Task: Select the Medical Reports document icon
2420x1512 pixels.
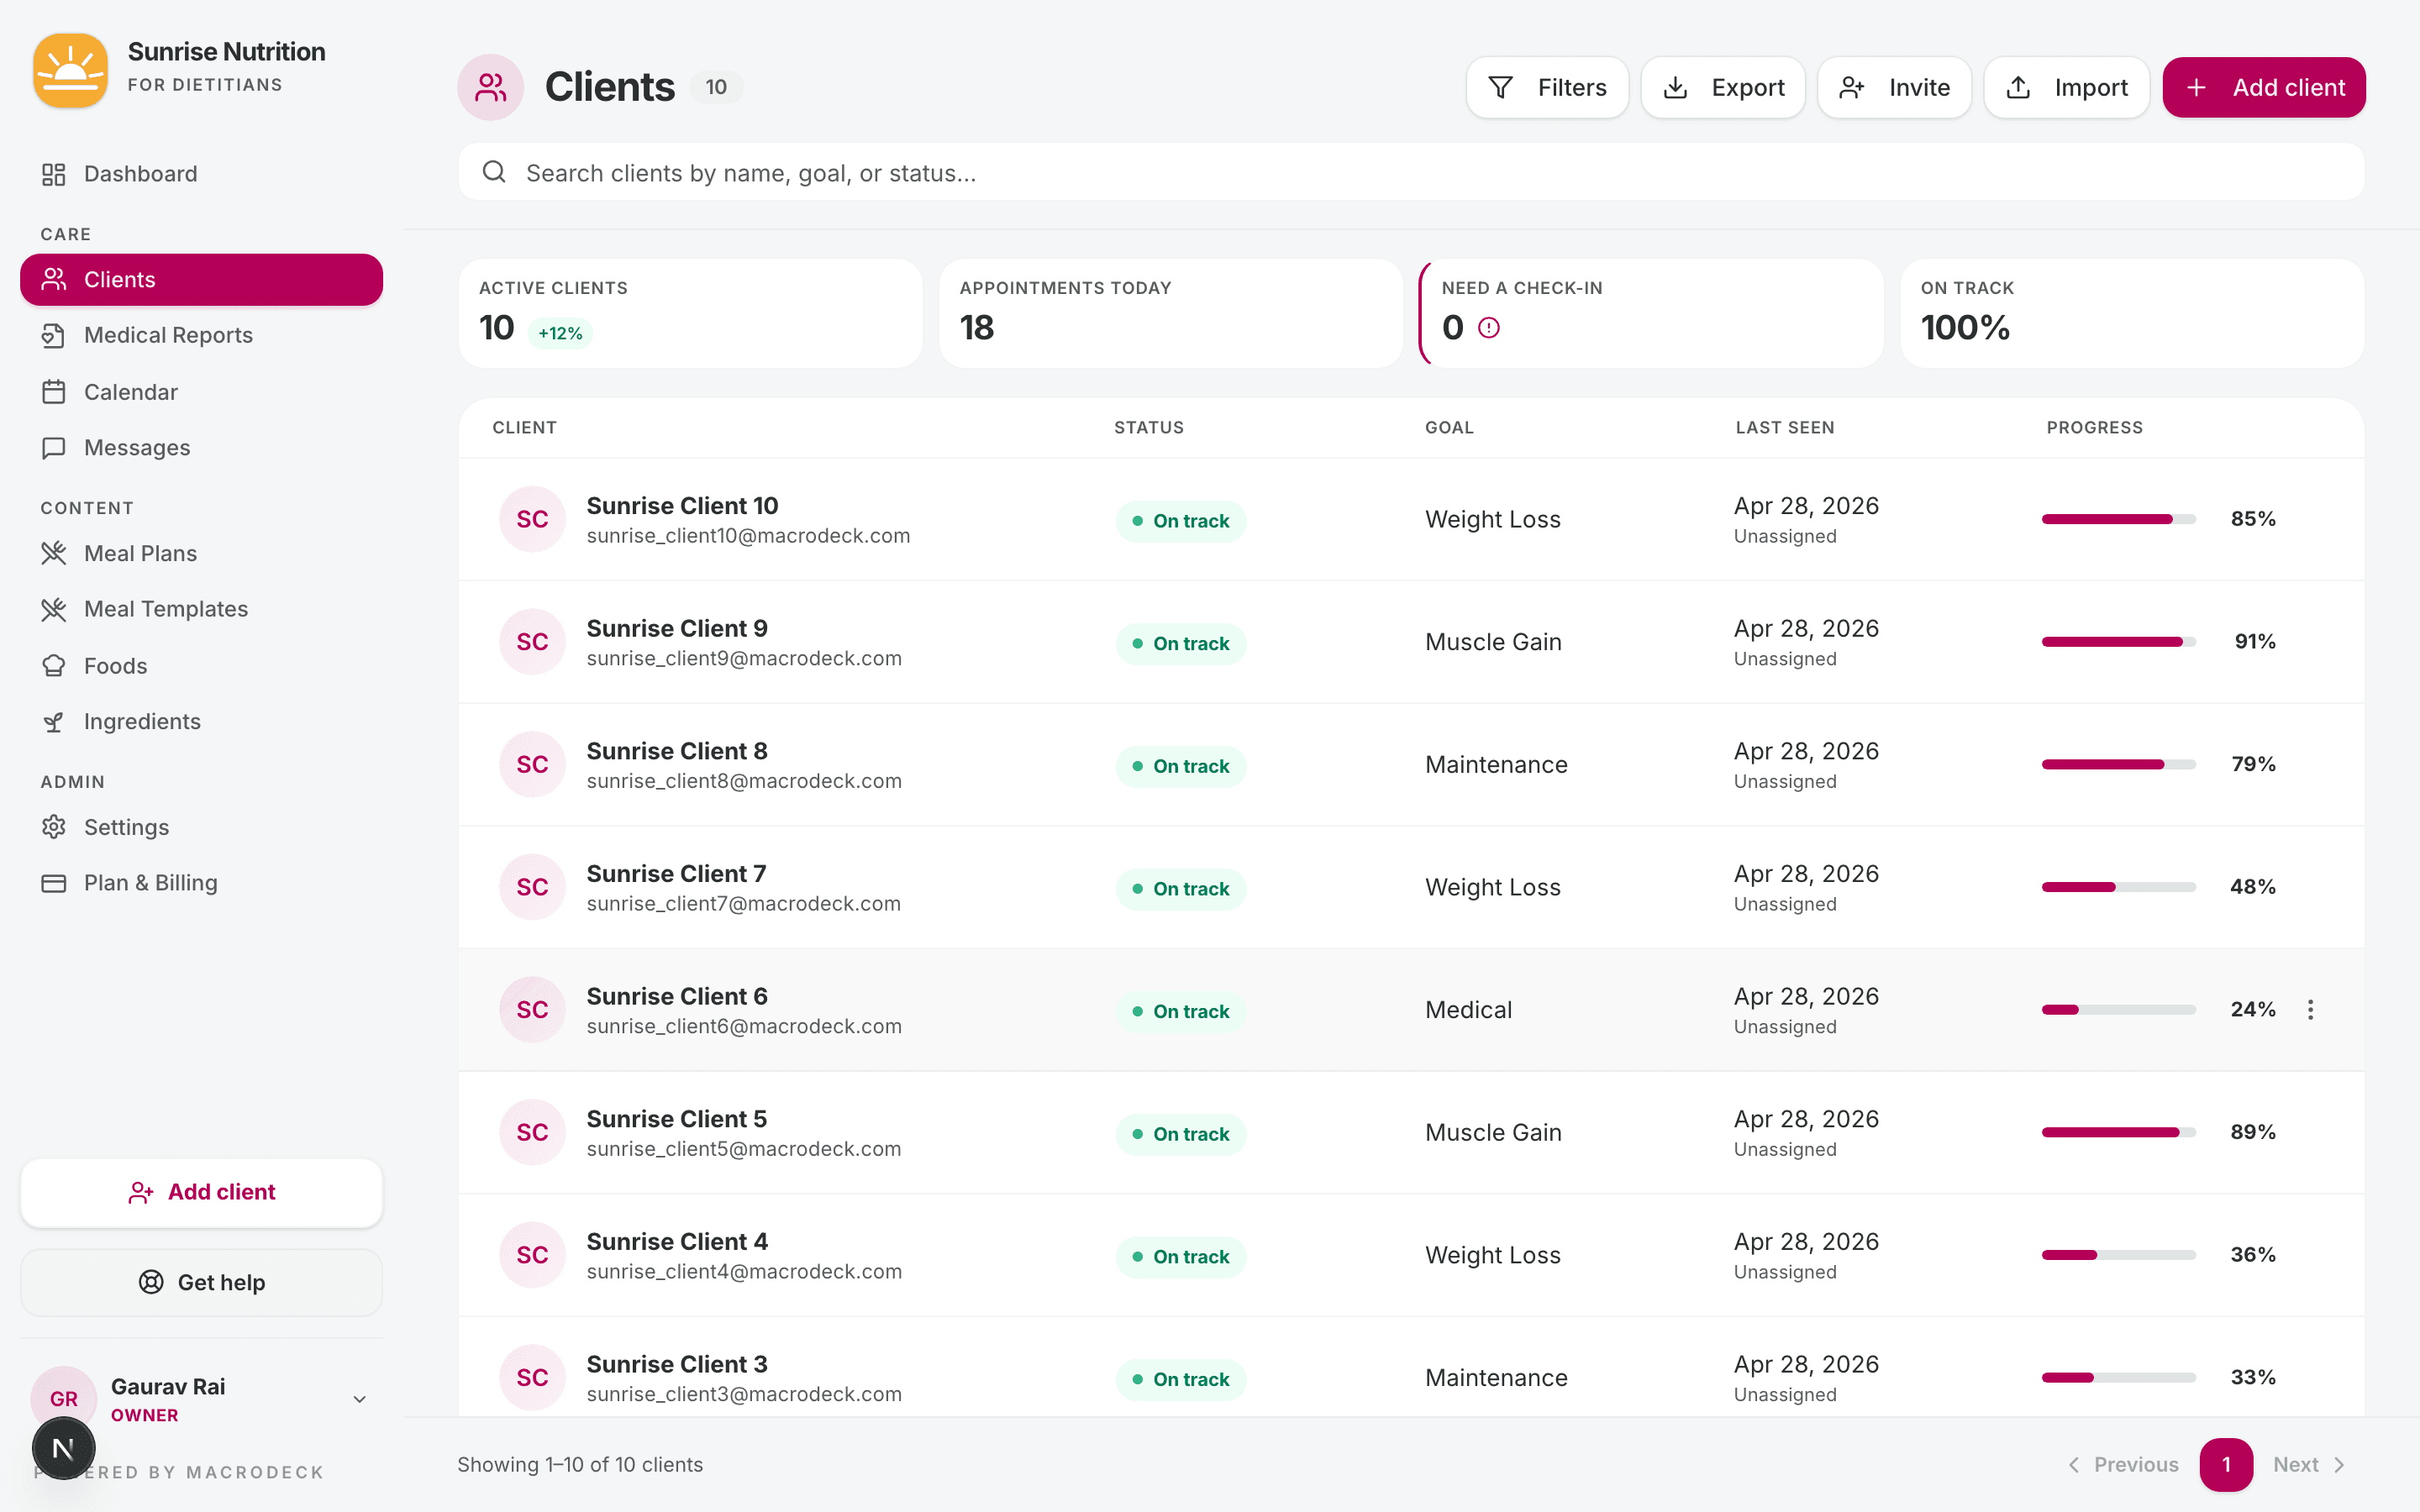Action: [x=55, y=335]
